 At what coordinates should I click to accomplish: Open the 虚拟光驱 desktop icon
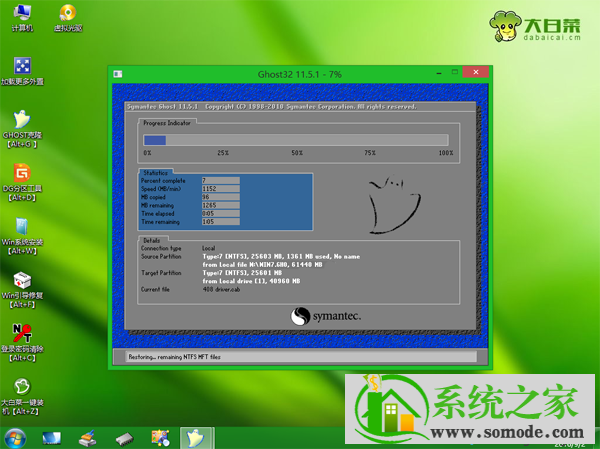[x=68, y=18]
